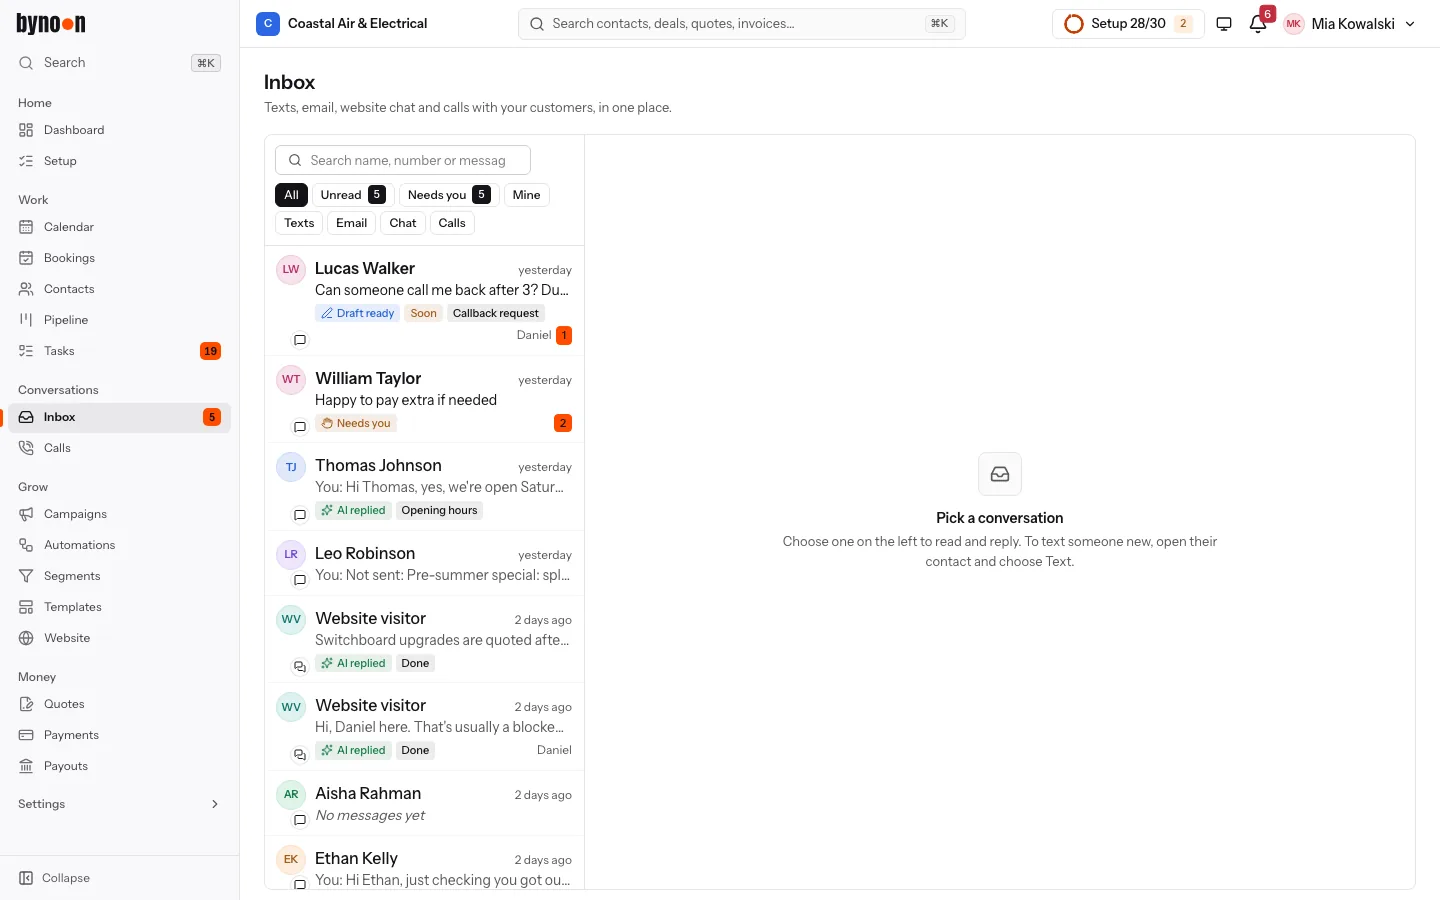
Task: Open the notifications bell
Action: (x=1258, y=24)
